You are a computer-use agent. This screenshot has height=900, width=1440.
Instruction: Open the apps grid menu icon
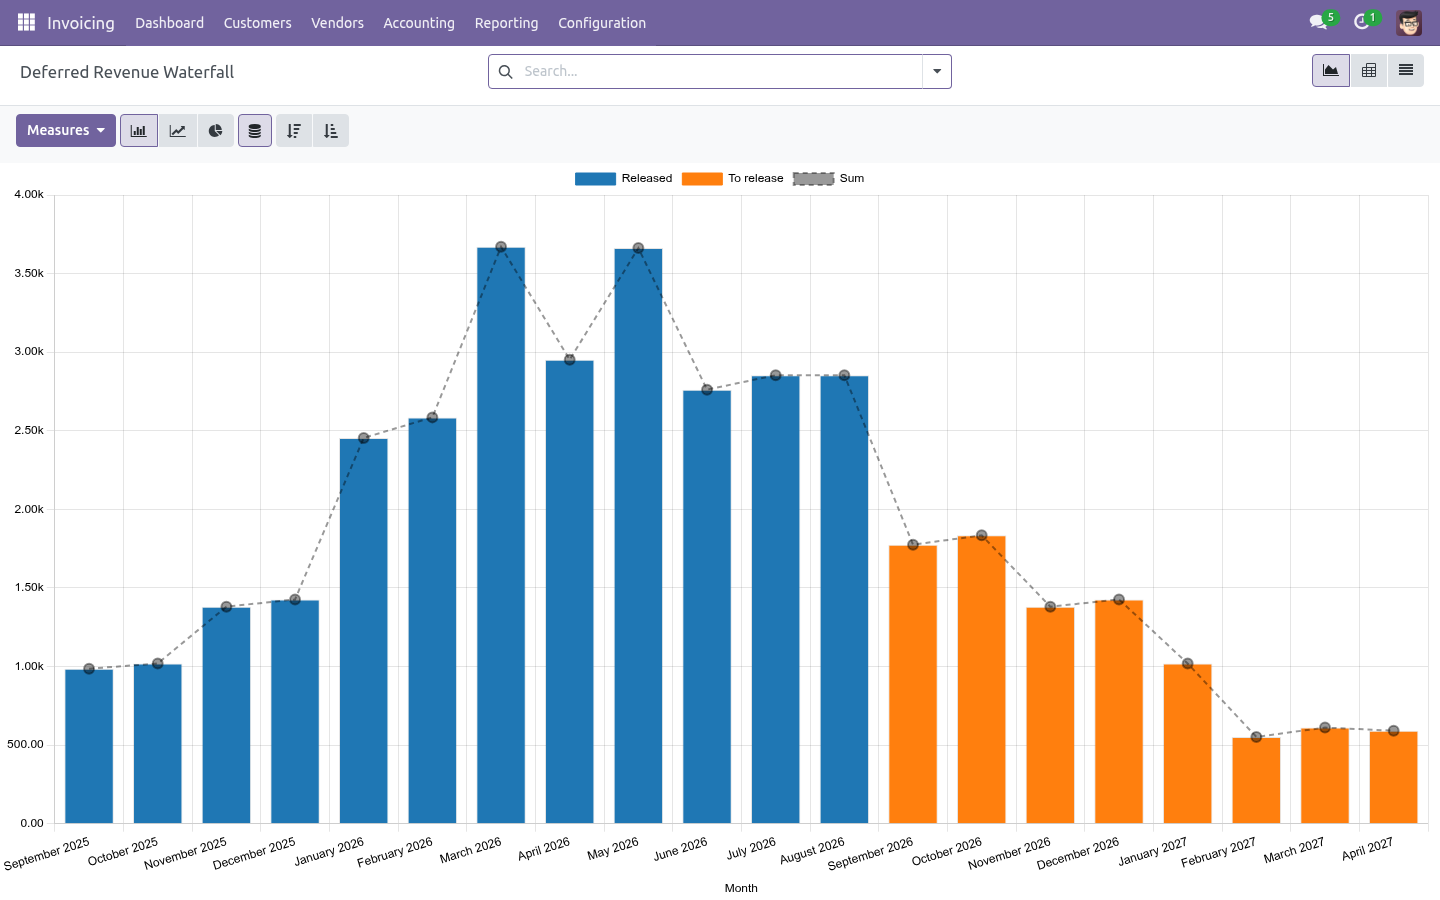click(26, 22)
